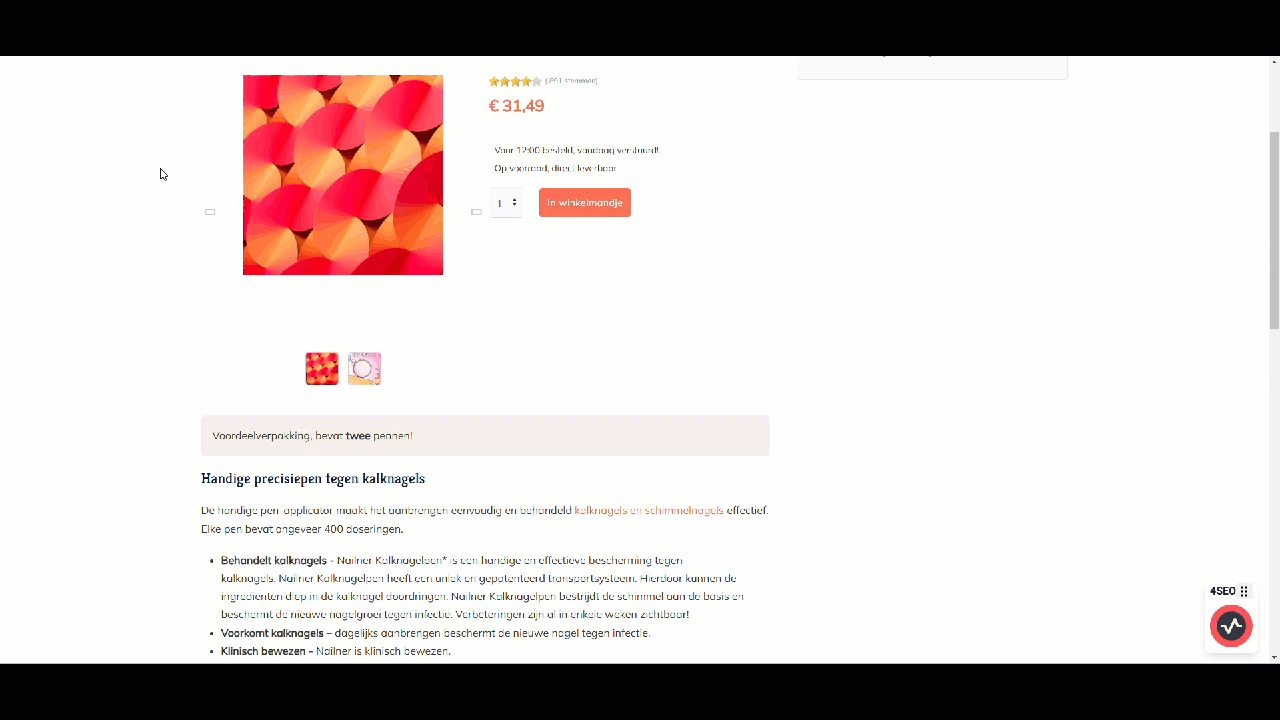Image resolution: width=1280 pixels, height=720 pixels.
Task: Click the first gold rating star
Action: pyautogui.click(x=494, y=82)
